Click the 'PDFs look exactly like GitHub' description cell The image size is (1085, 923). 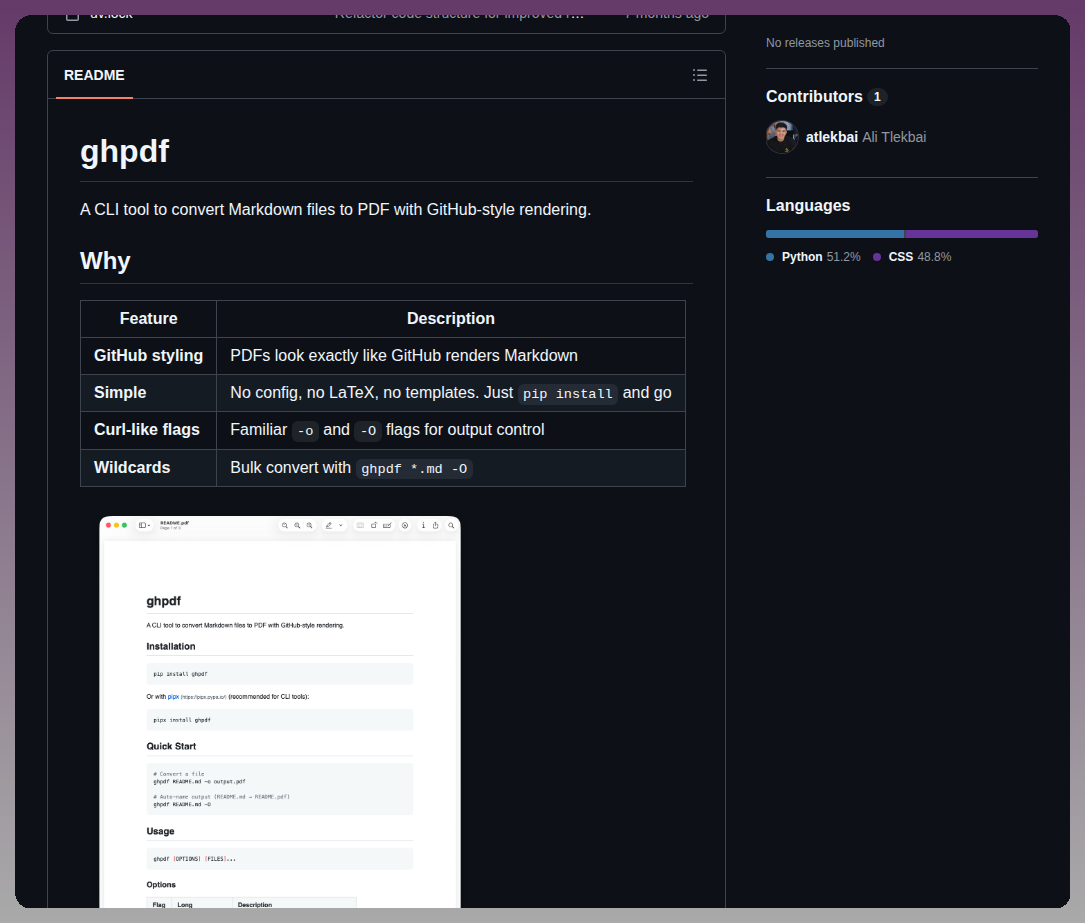pyautogui.click(x=450, y=356)
